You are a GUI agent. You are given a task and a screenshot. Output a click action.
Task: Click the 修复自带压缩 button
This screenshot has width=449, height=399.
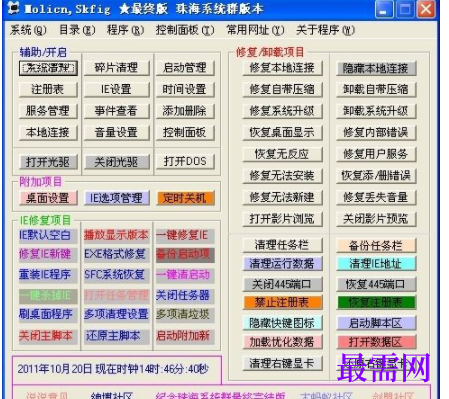click(282, 89)
